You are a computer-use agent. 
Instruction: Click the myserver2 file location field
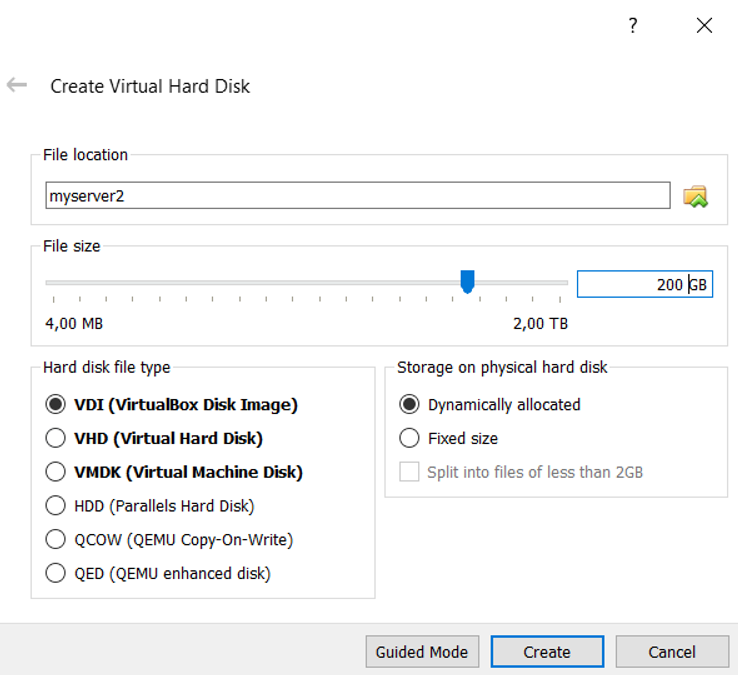[358, 195]
